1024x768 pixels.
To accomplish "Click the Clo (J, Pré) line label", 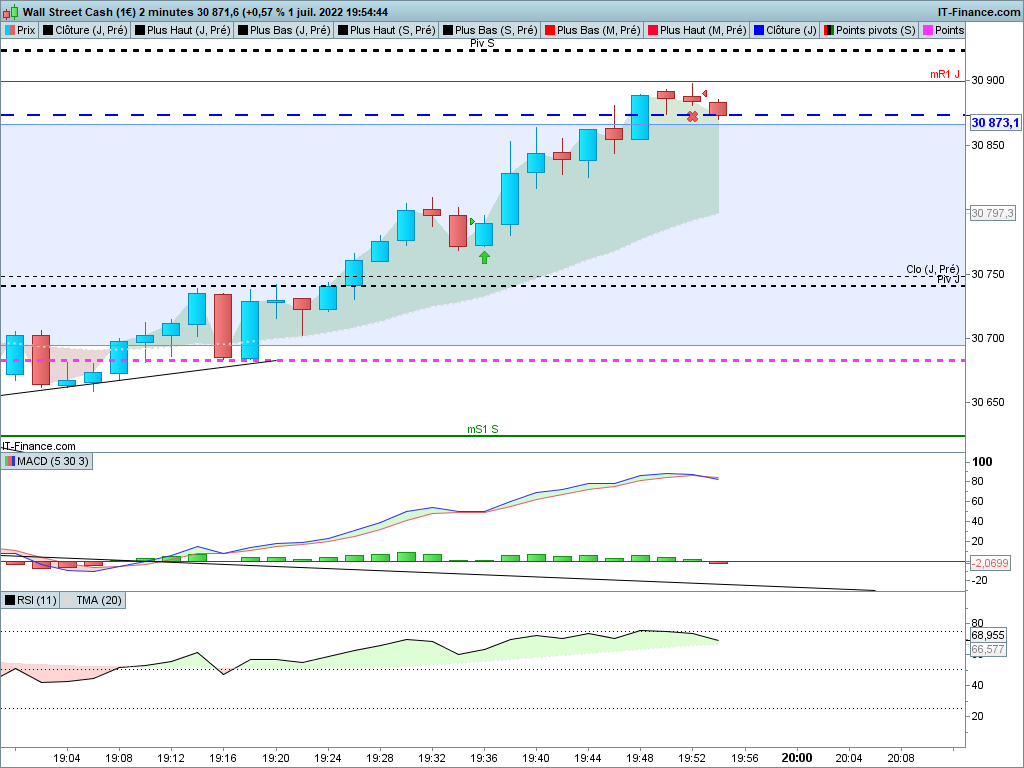I will tap(933, 269).
